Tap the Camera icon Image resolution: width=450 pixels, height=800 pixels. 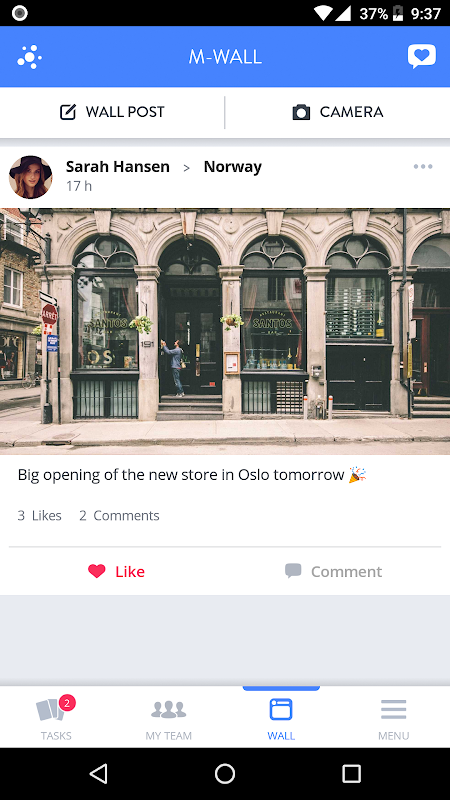(301, 112)
